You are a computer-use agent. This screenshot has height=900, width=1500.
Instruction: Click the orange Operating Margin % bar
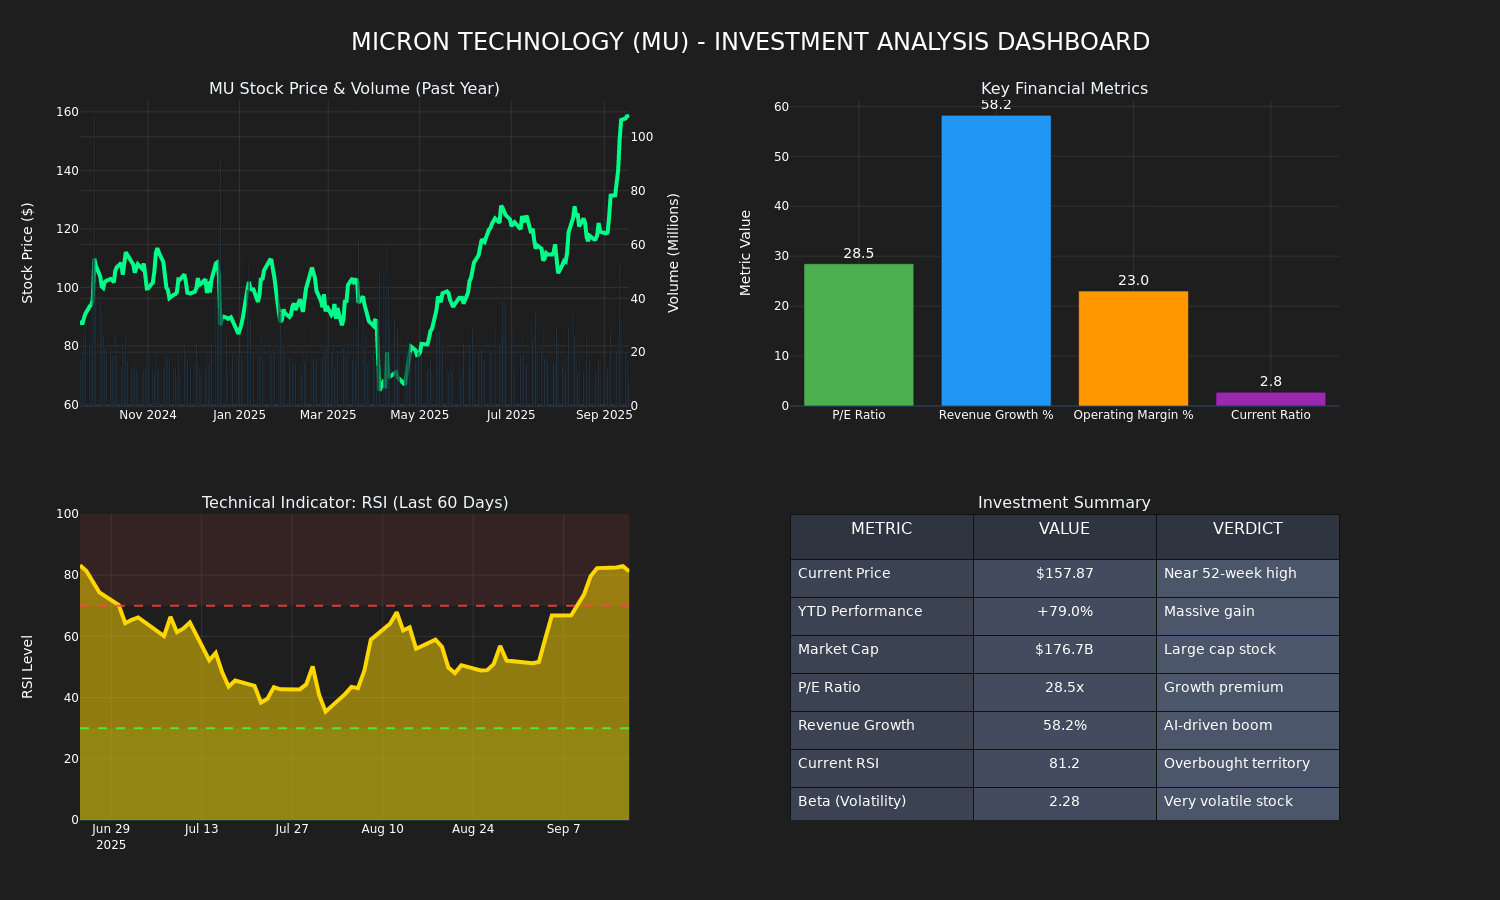1133,348
